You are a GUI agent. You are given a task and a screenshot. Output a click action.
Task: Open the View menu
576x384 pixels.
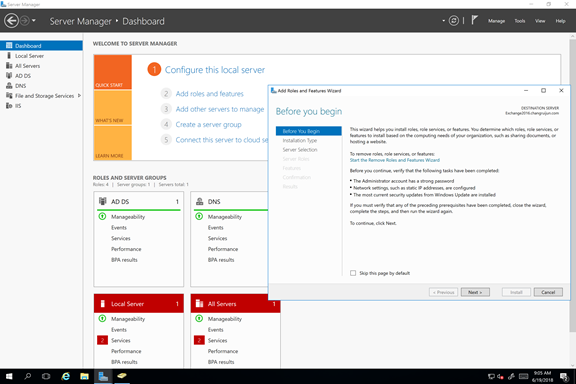pyautogui.click(x=540, y=21)
